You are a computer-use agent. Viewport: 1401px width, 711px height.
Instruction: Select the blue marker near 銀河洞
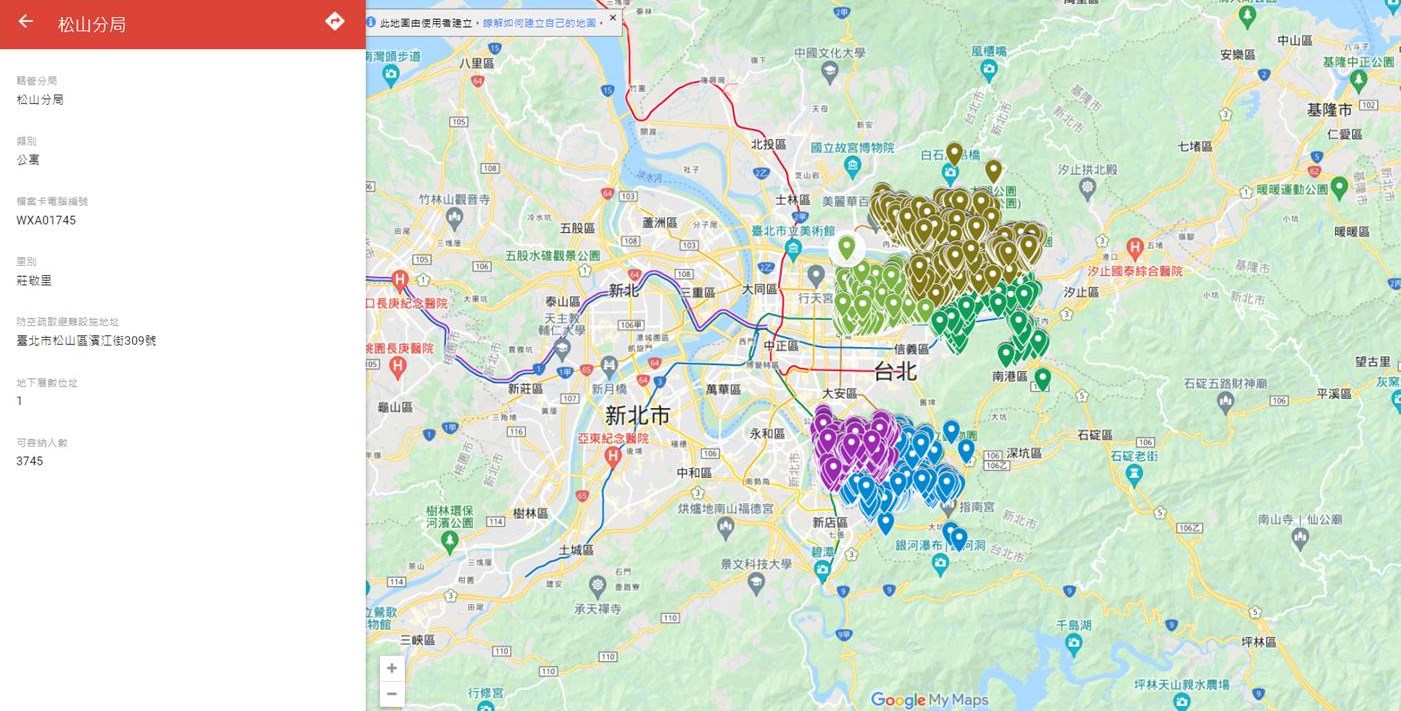coord(958,538)
